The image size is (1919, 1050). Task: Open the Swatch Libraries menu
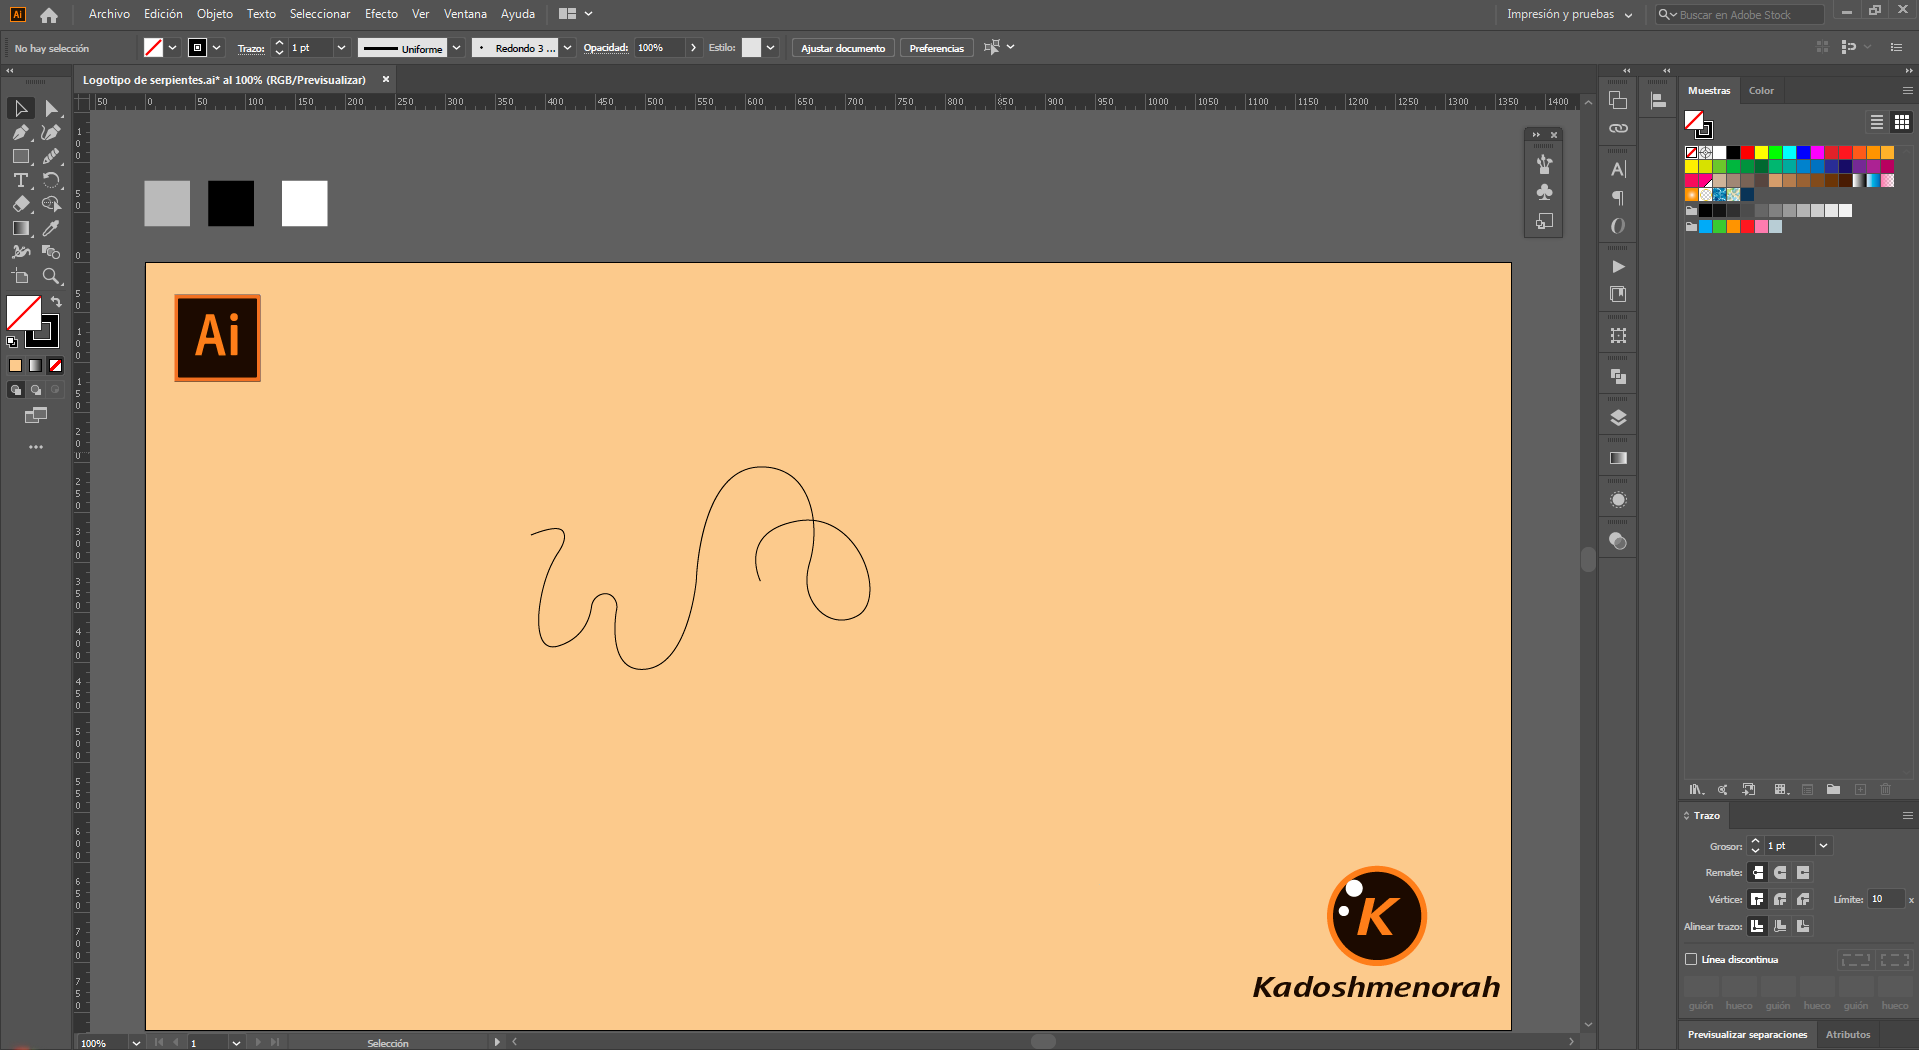(x=1696, y=790)
